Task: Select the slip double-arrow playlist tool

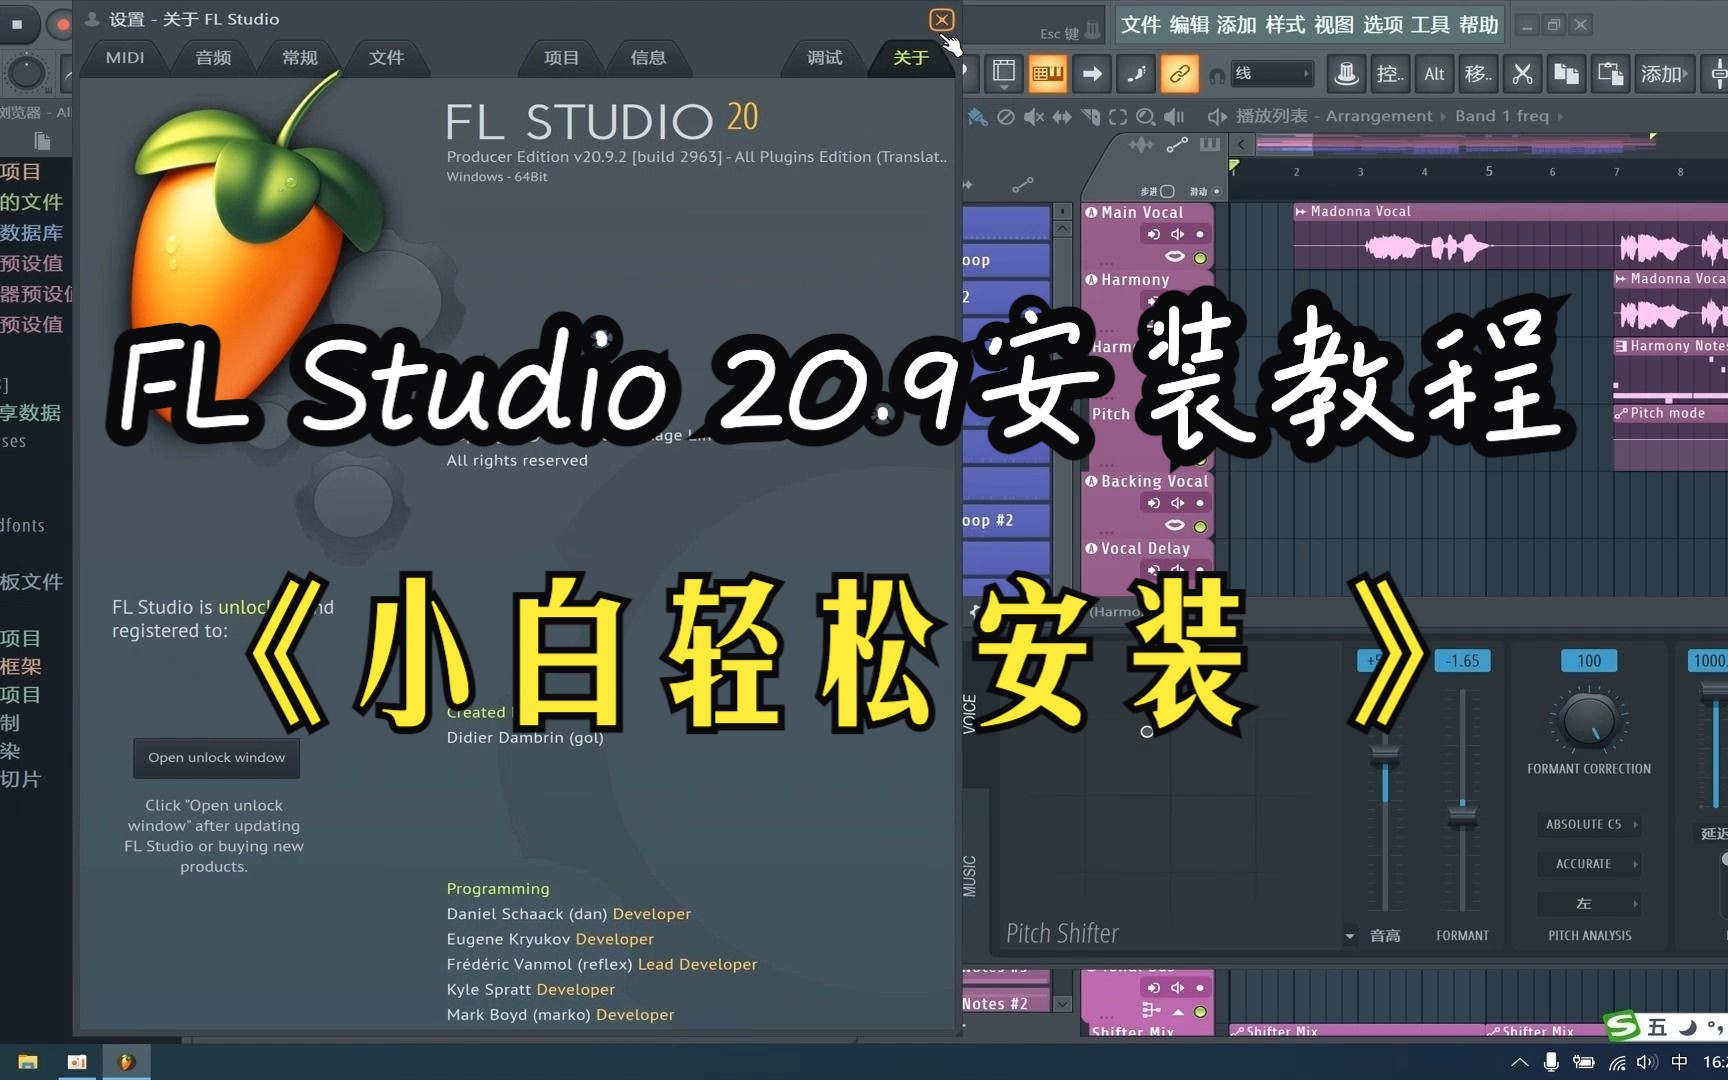Action: (1062, 117)
